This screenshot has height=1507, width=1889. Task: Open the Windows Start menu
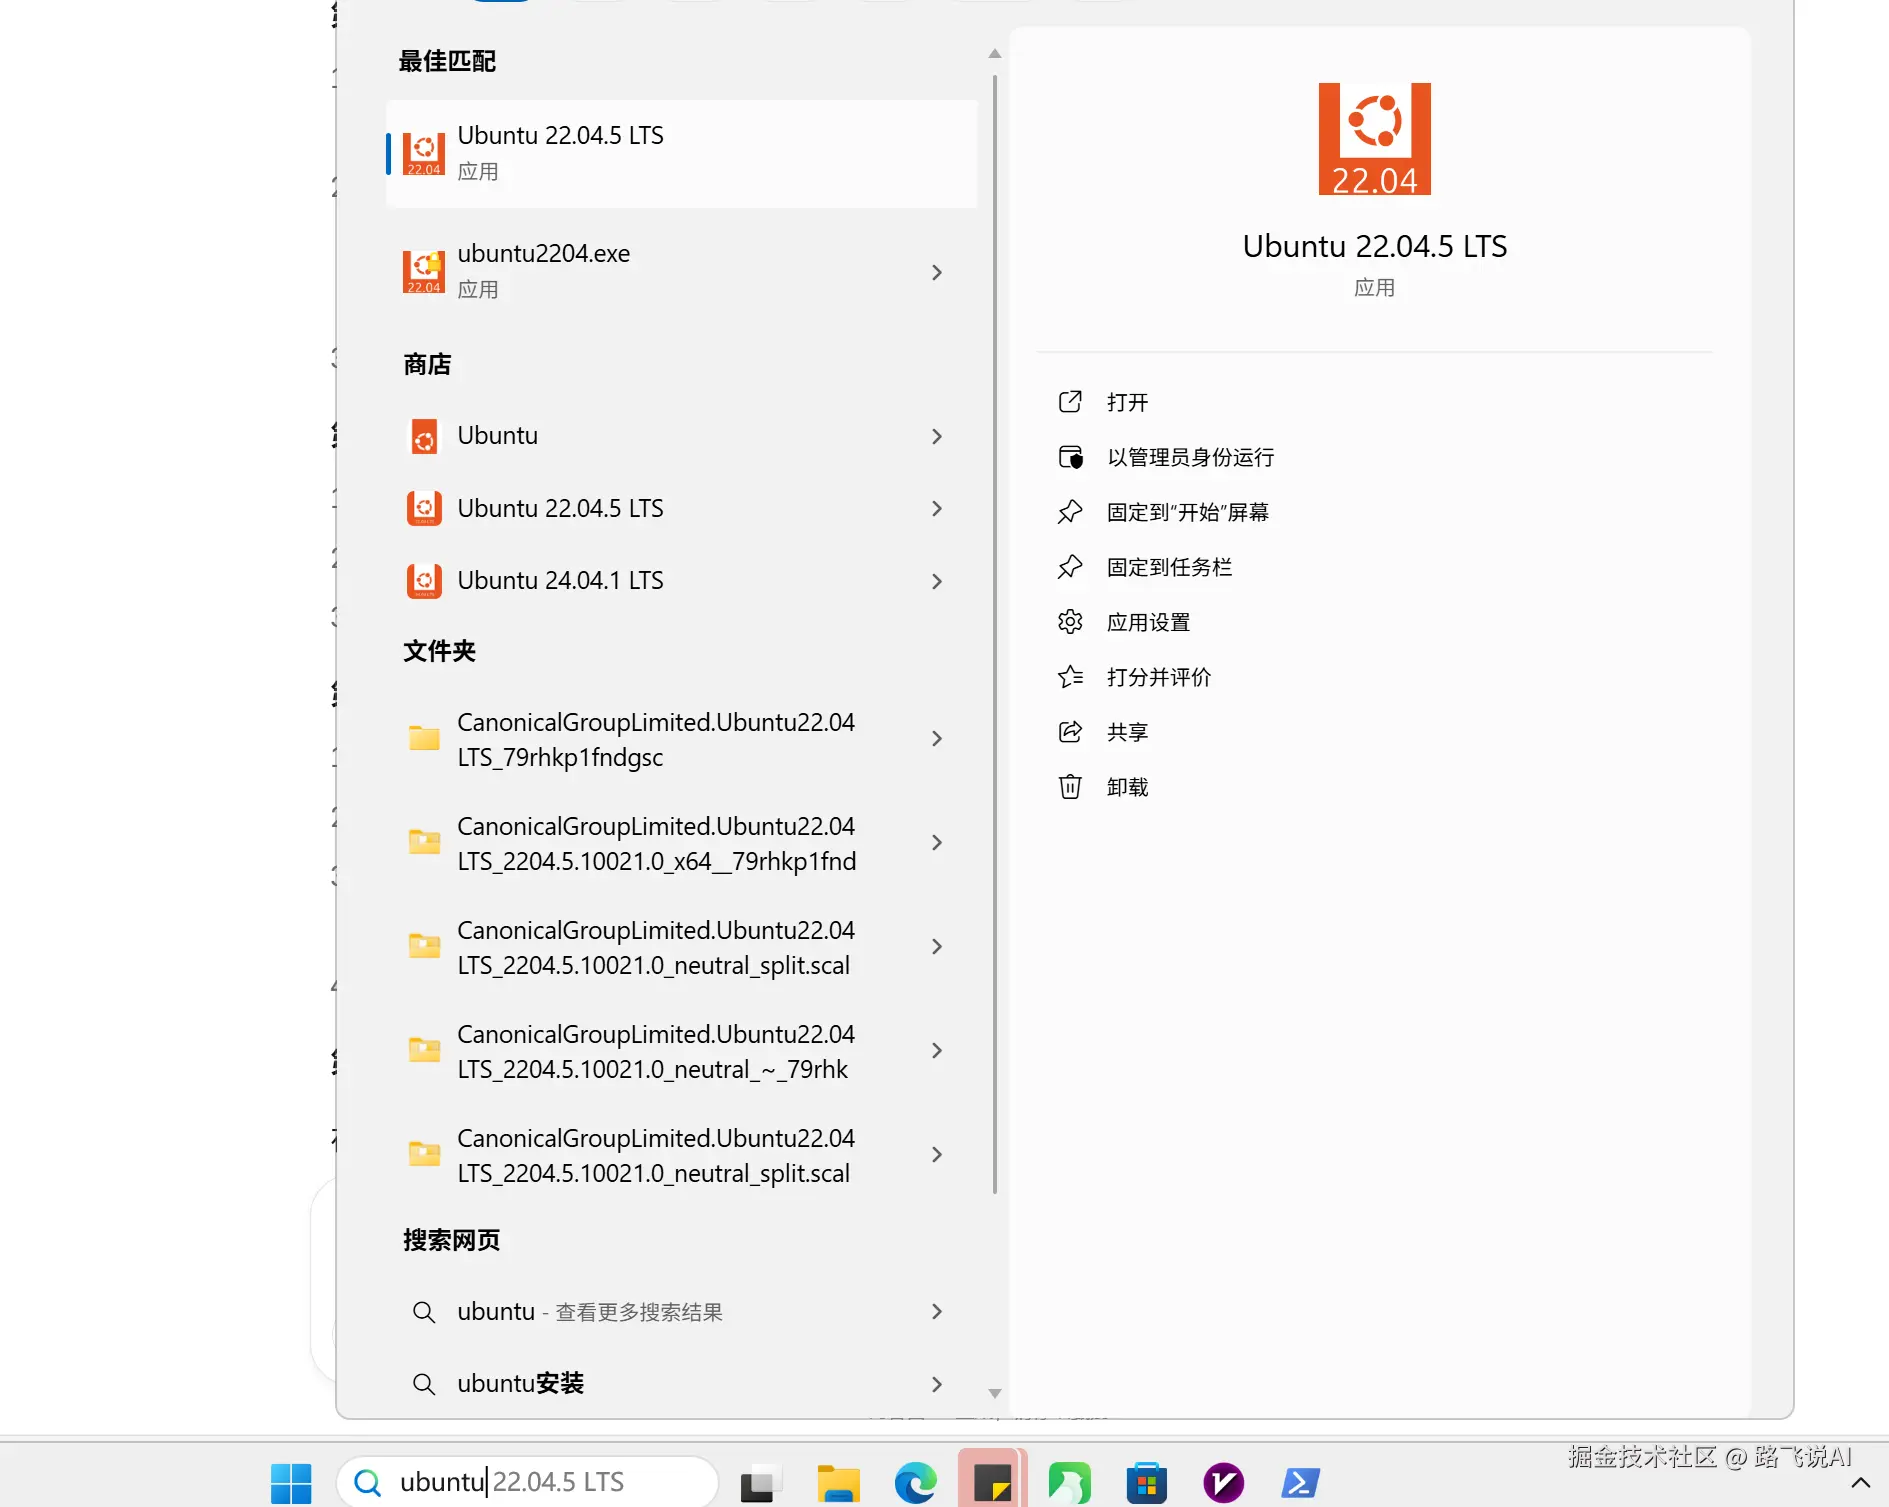[x=291, y=1482]
